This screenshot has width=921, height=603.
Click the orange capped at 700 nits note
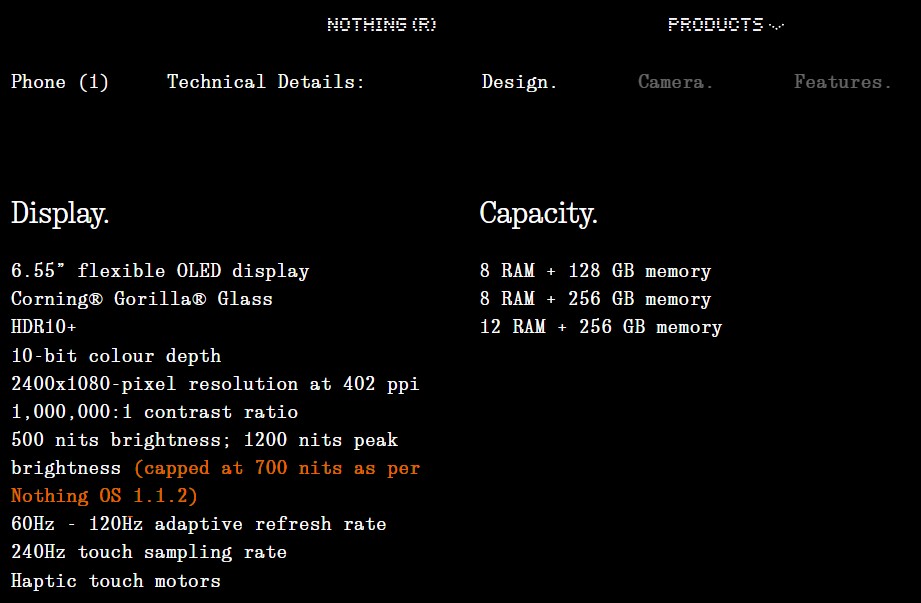coord(277,468)
